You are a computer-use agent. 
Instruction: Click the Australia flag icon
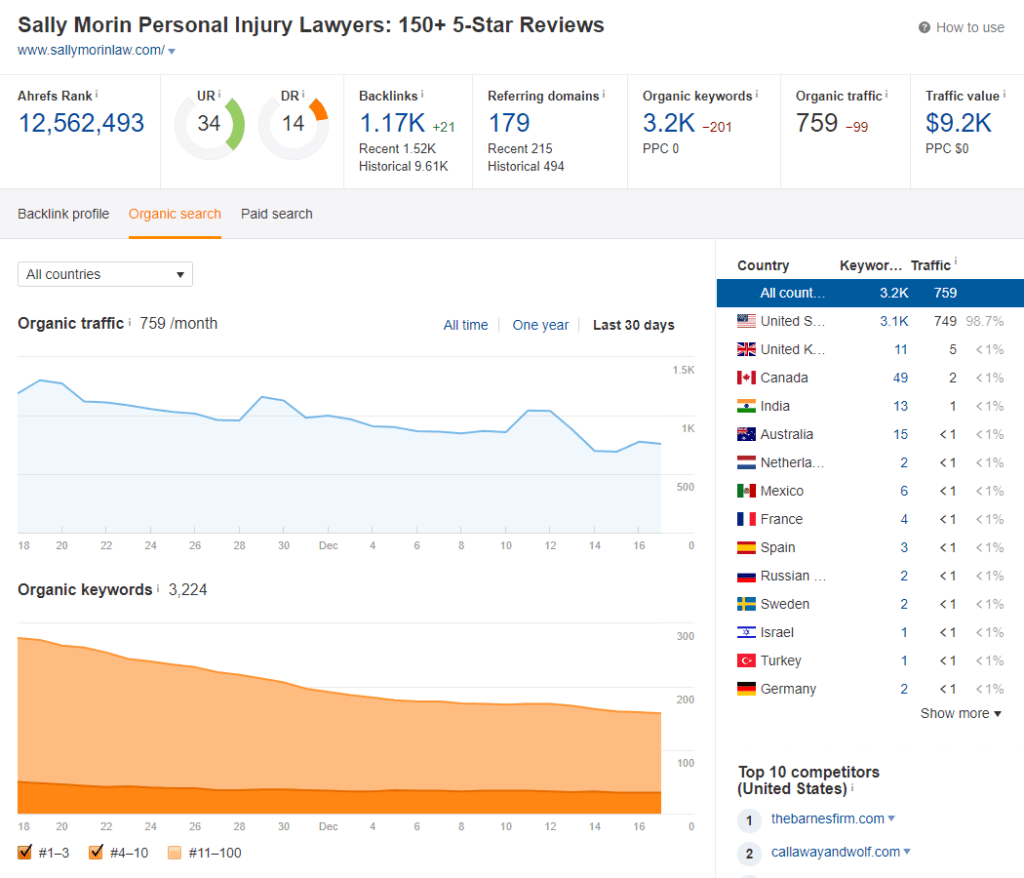(746, 434)
